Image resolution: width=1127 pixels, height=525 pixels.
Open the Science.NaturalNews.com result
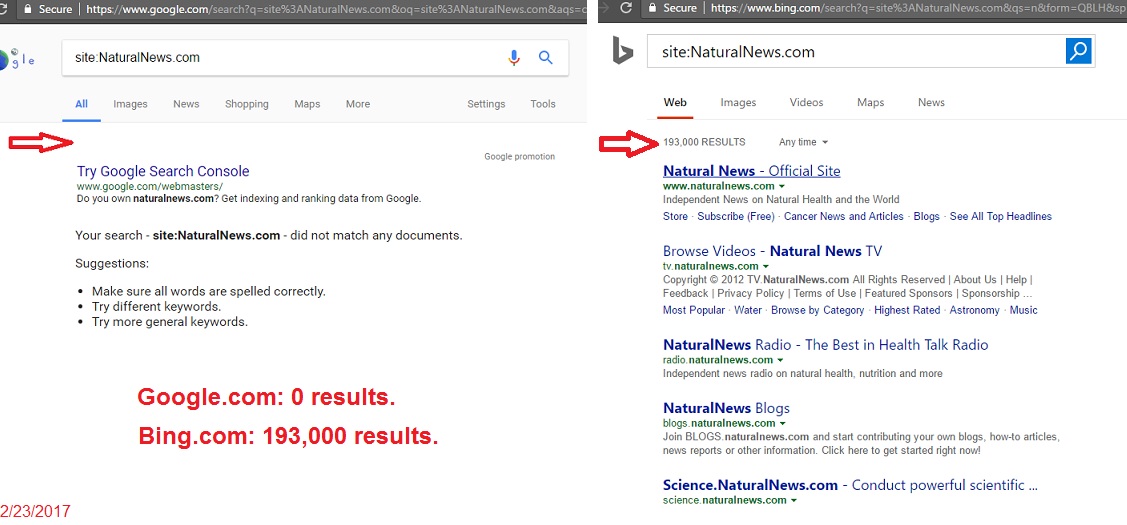850,485
